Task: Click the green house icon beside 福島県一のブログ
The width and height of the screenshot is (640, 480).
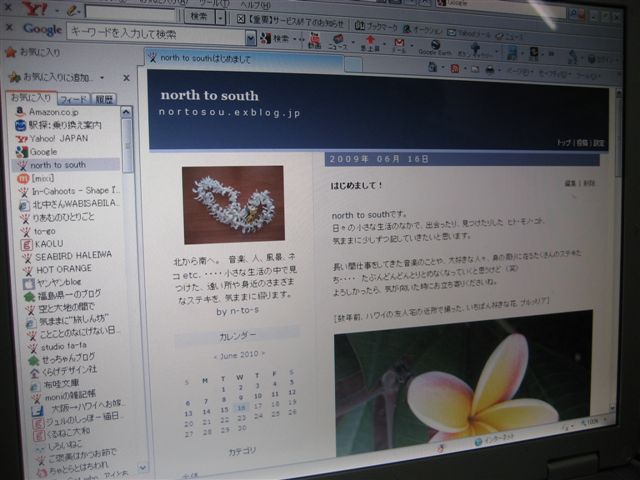Action: click(x=29, y=297)
